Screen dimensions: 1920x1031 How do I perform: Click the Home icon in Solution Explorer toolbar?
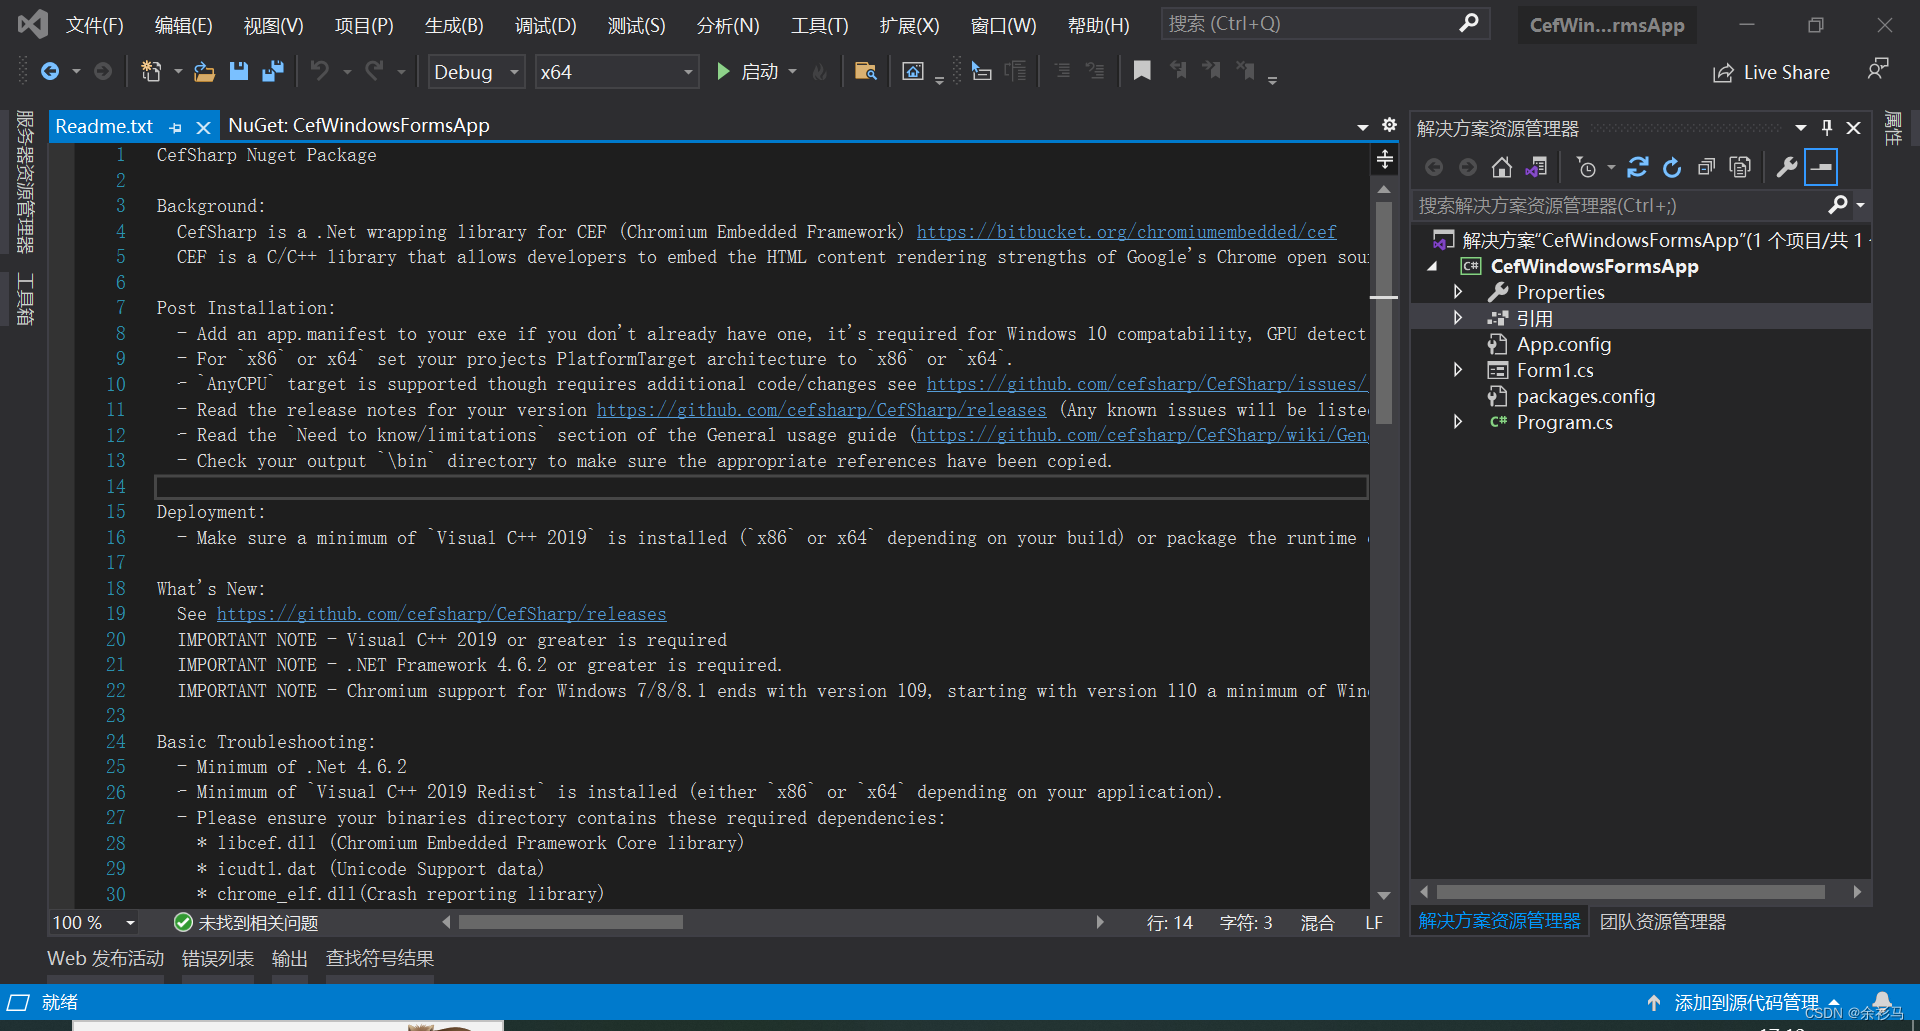coord(1501,167)
